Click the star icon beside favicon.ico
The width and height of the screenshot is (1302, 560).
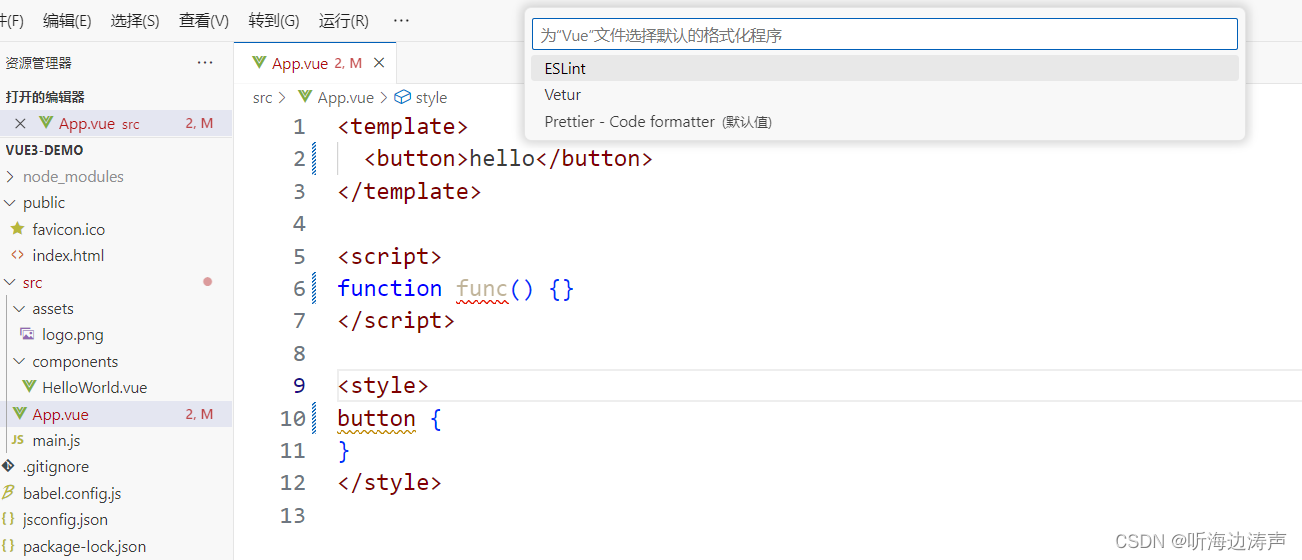17,229
